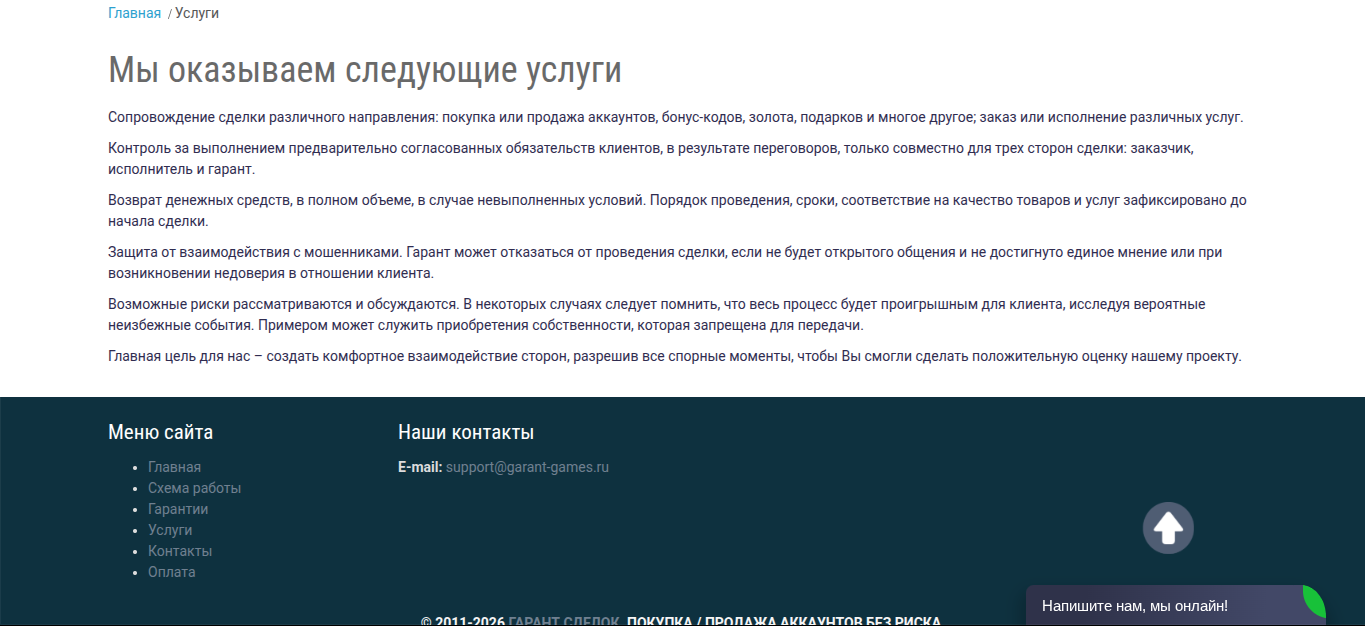
Task: Click the paragraph starting 'Сопровождение сделки'
Action: coord(675,117)
